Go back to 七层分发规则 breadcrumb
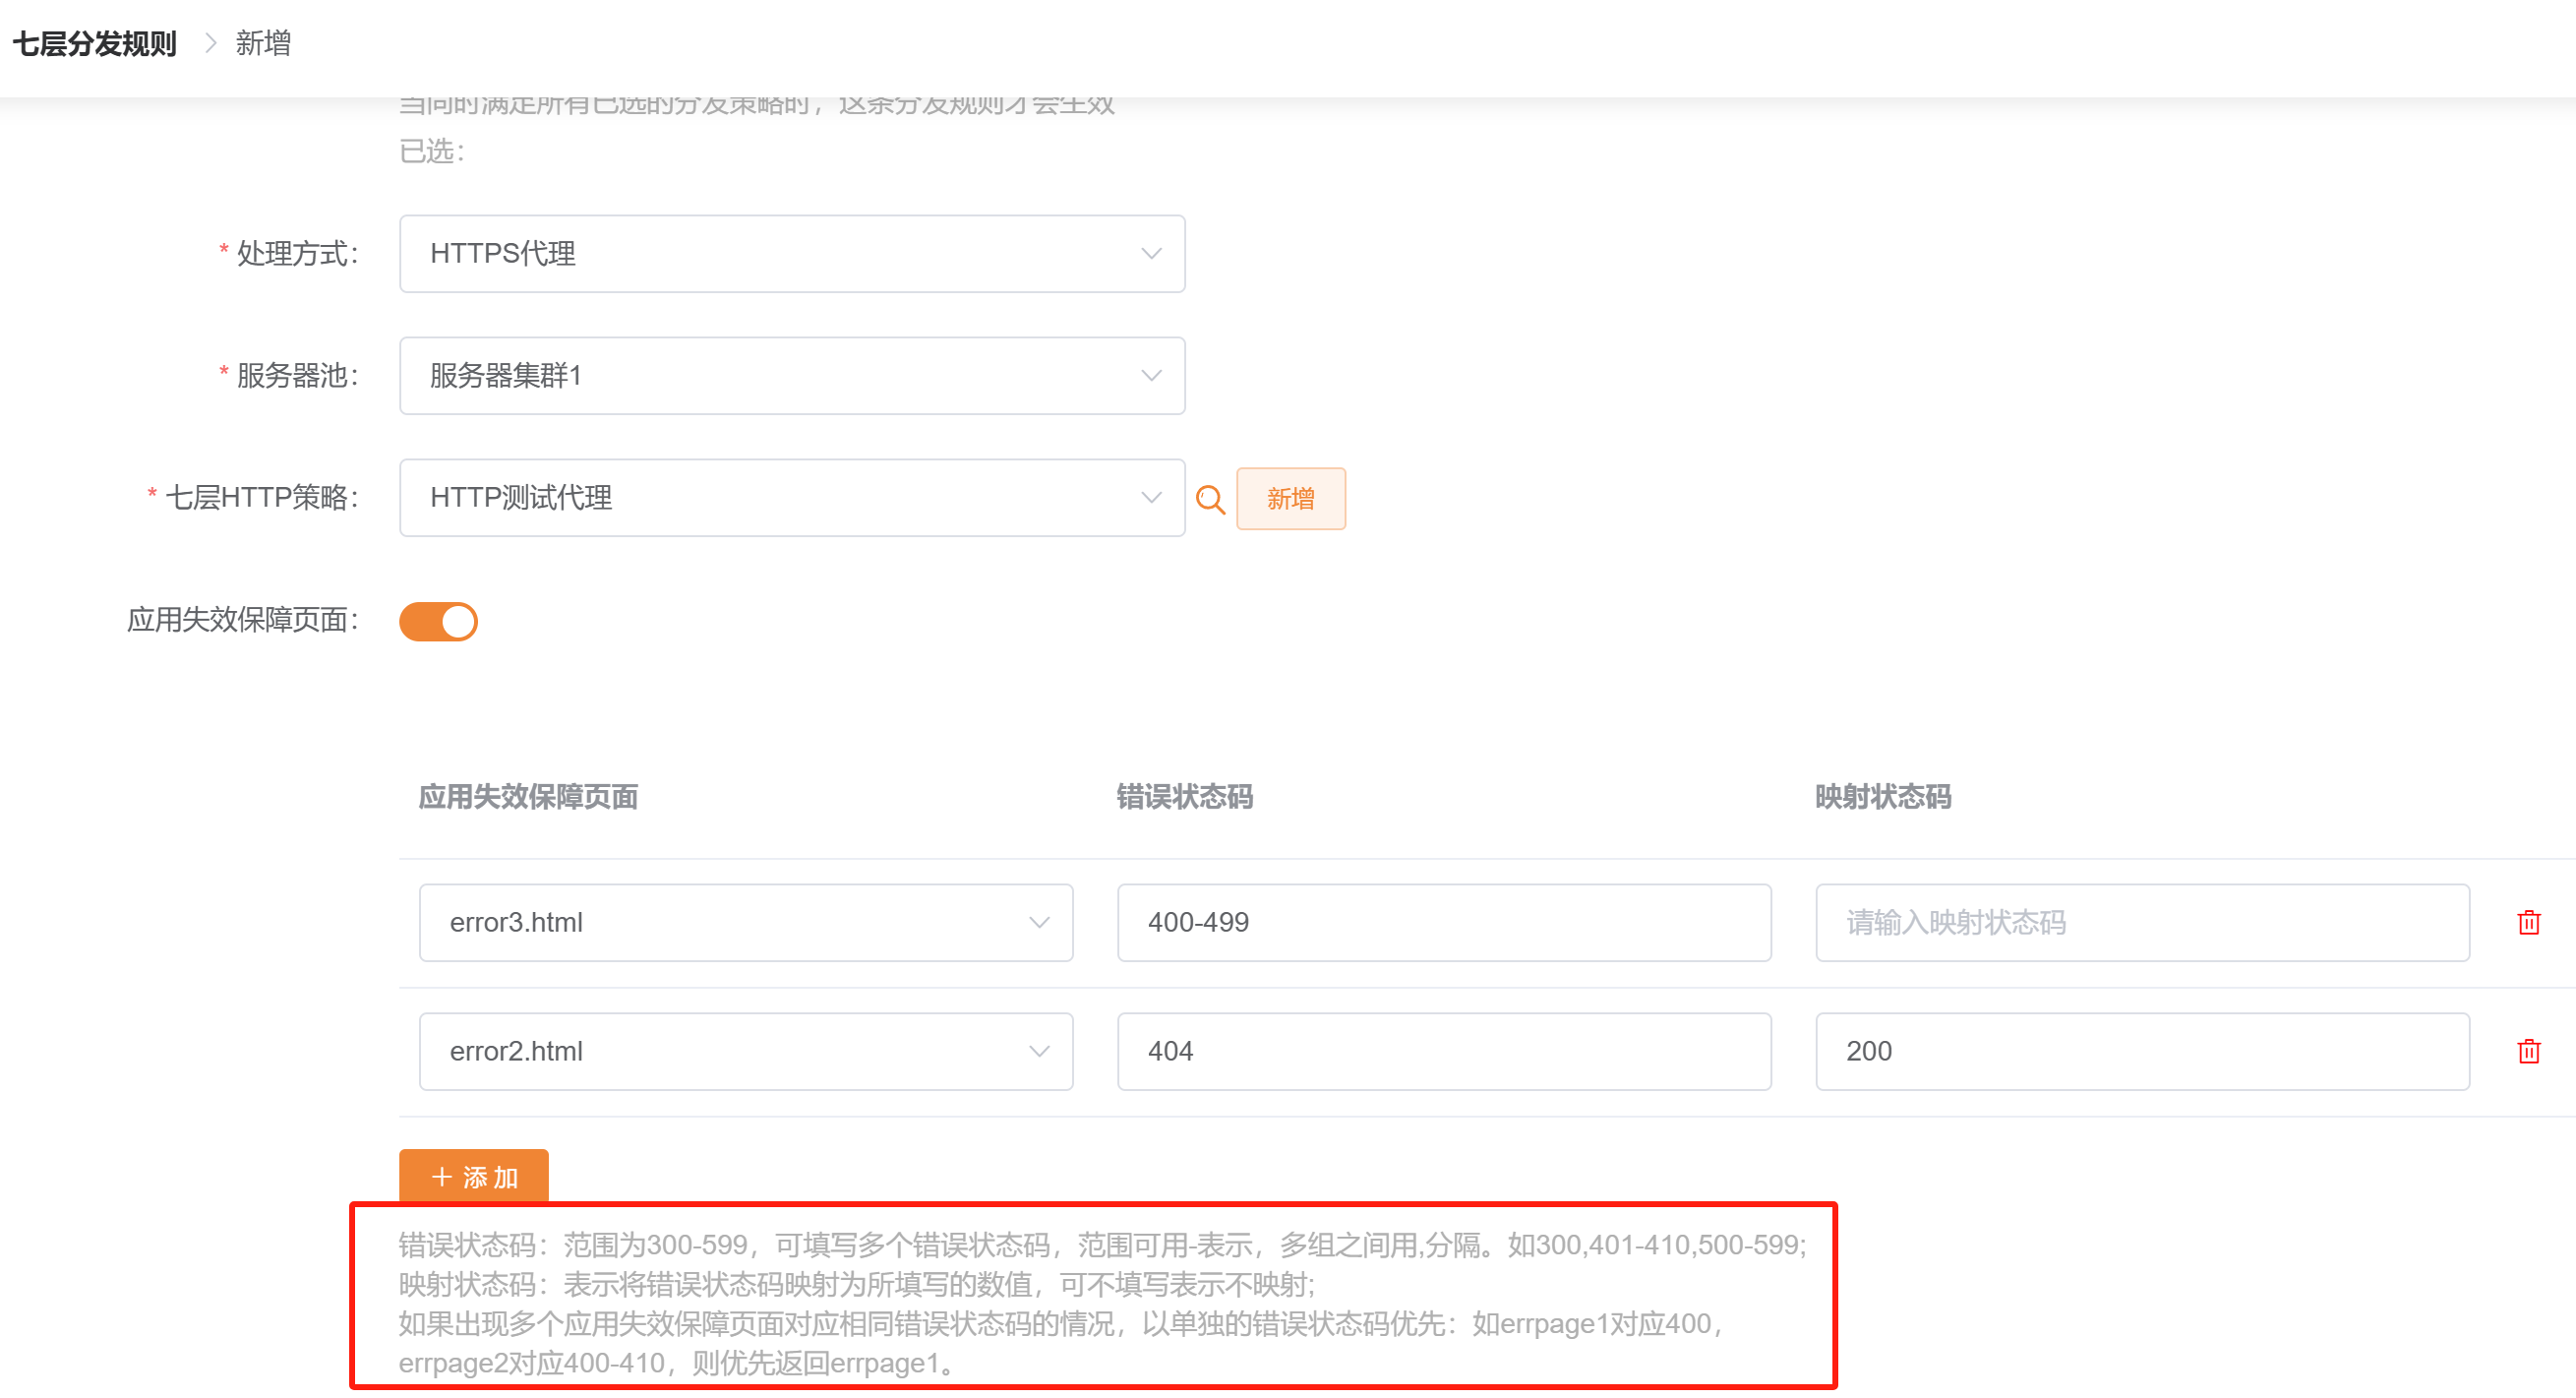This screenshot has height=1398, width=2576. coord(94,44)
